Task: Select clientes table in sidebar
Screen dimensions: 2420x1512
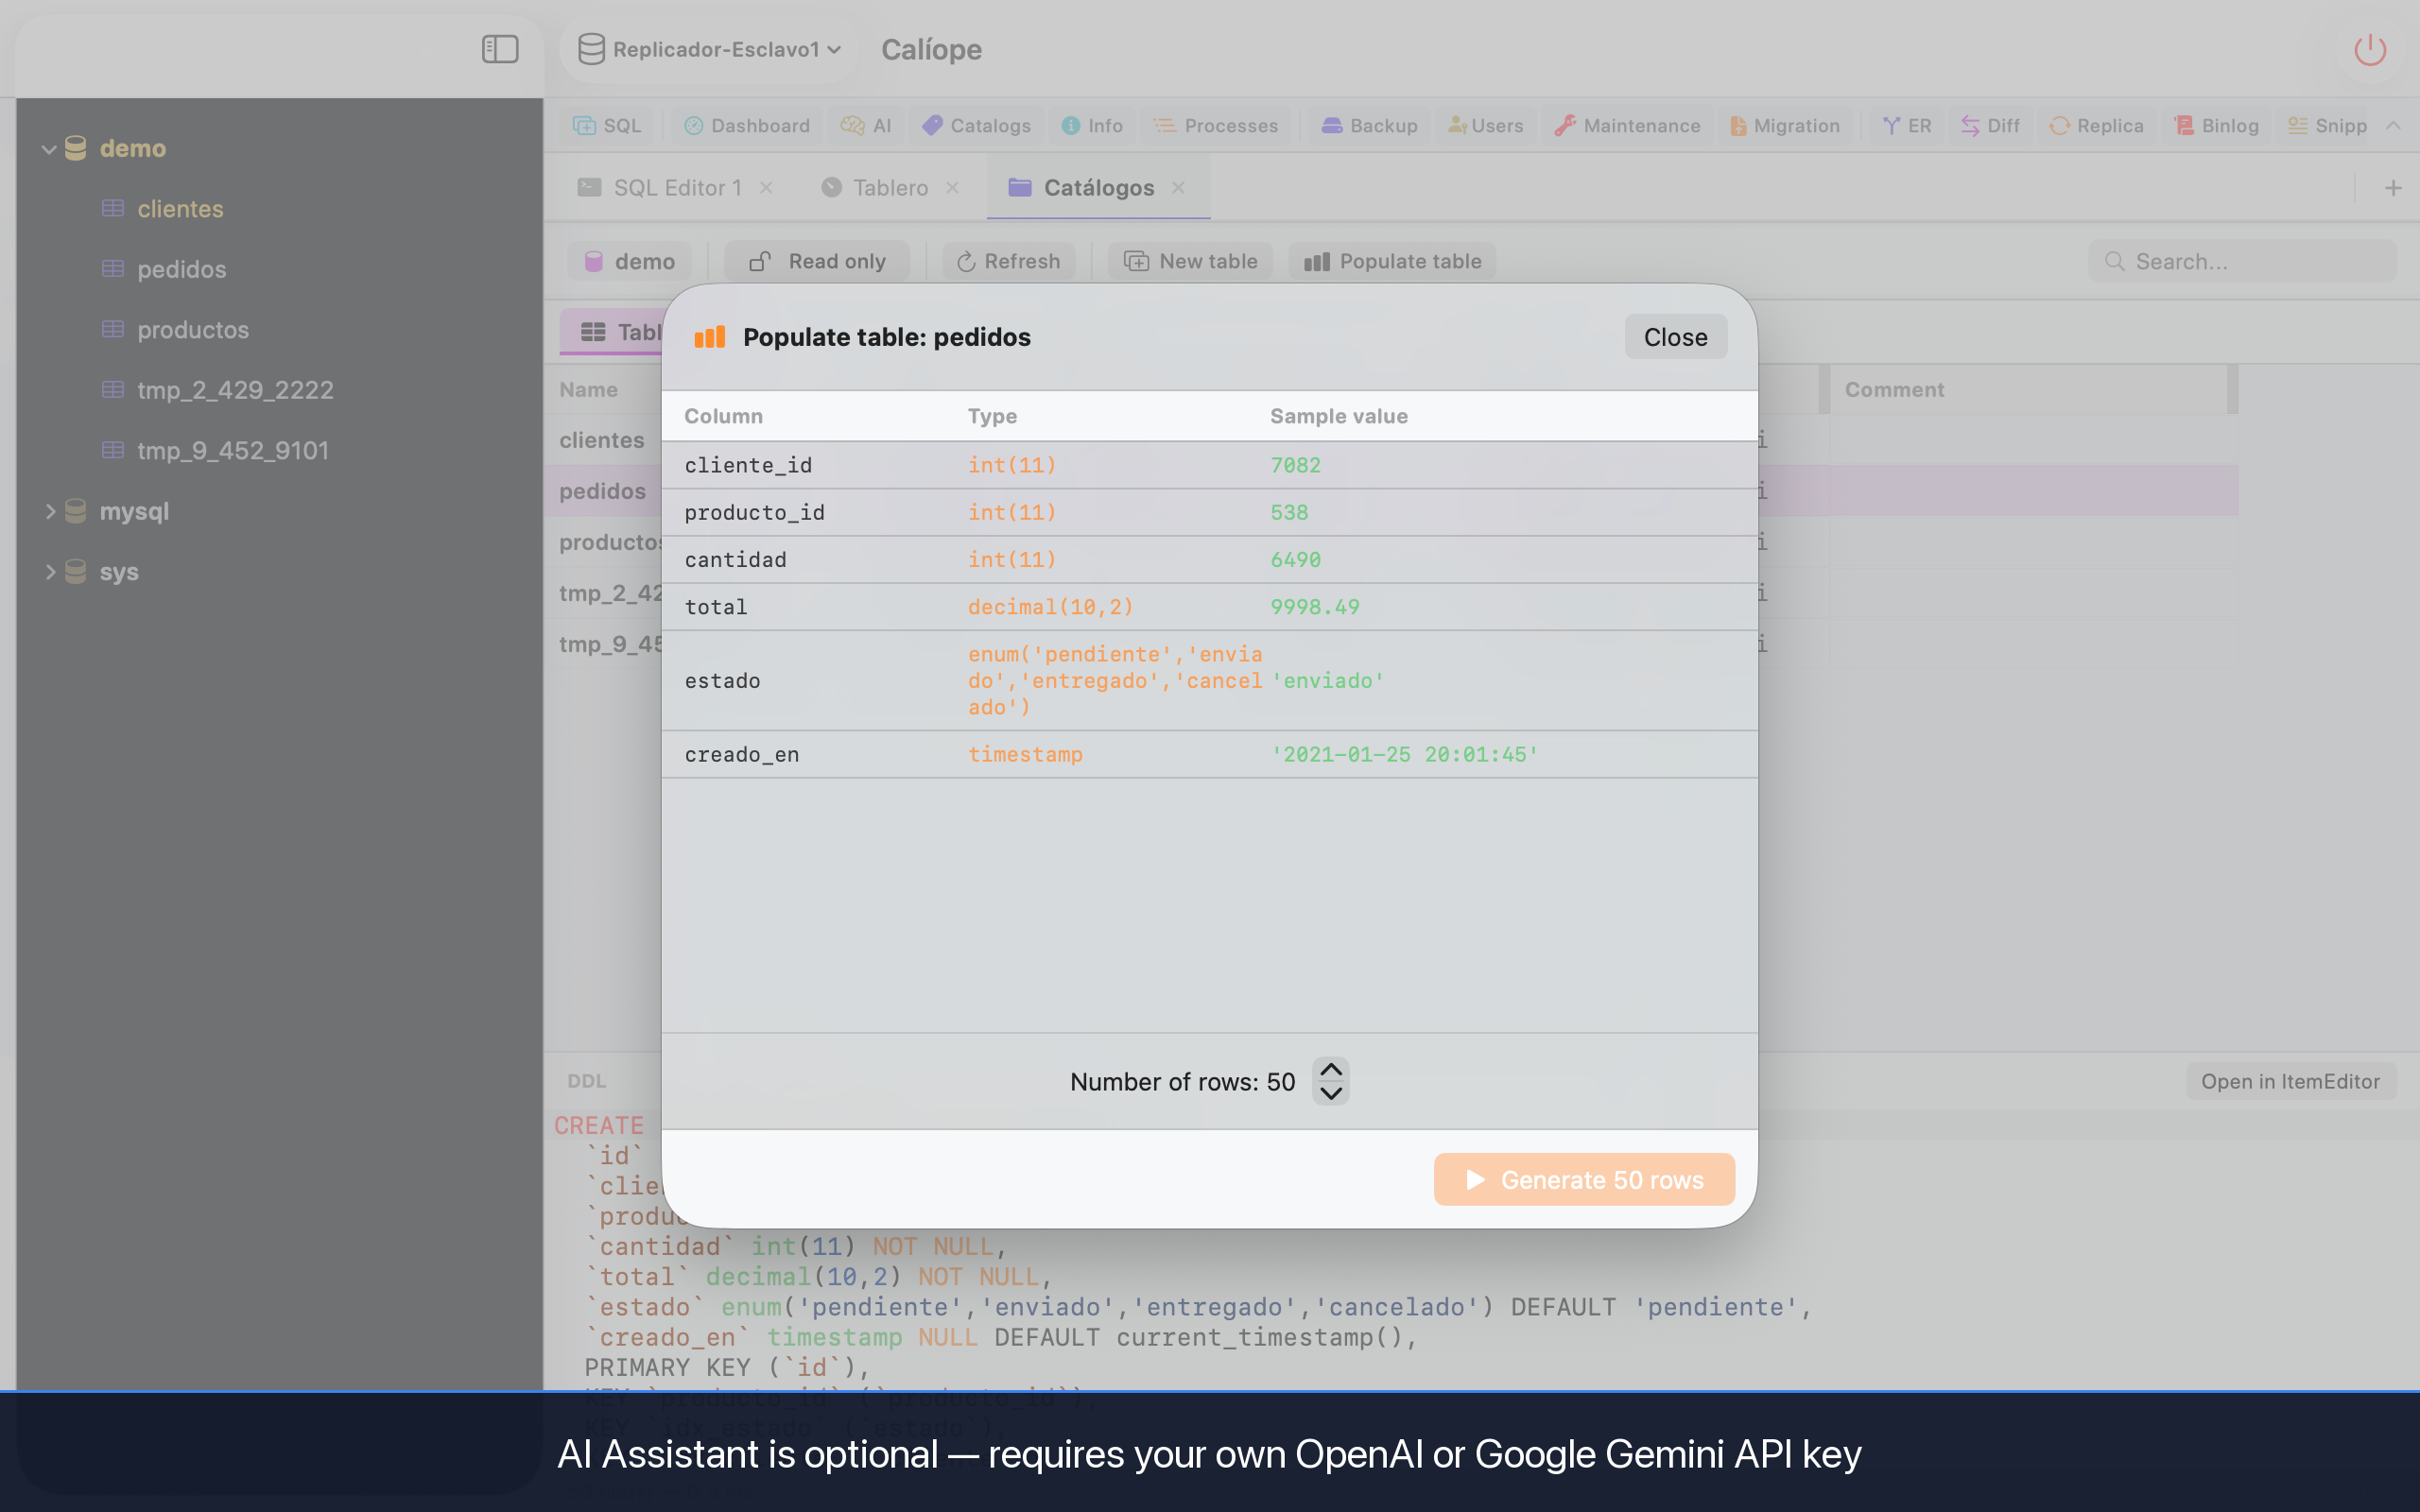Action: 180,208
